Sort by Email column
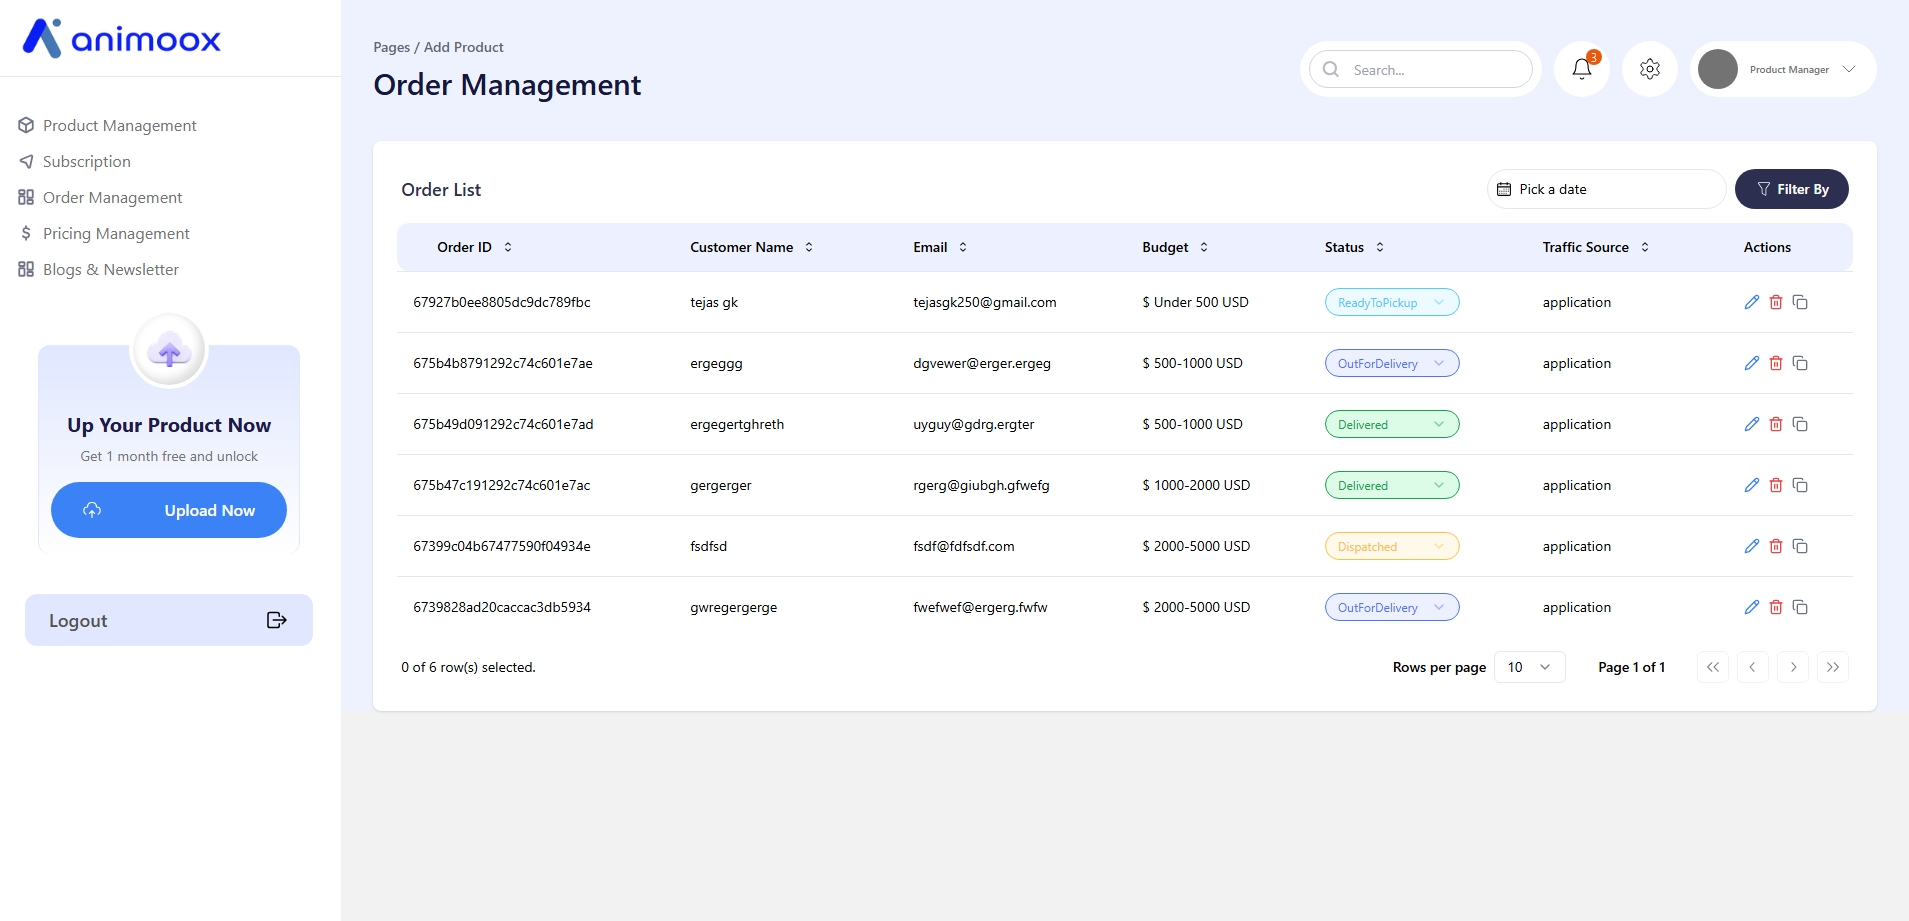This screenshot has width=1909, height=921. click(940, 247)
